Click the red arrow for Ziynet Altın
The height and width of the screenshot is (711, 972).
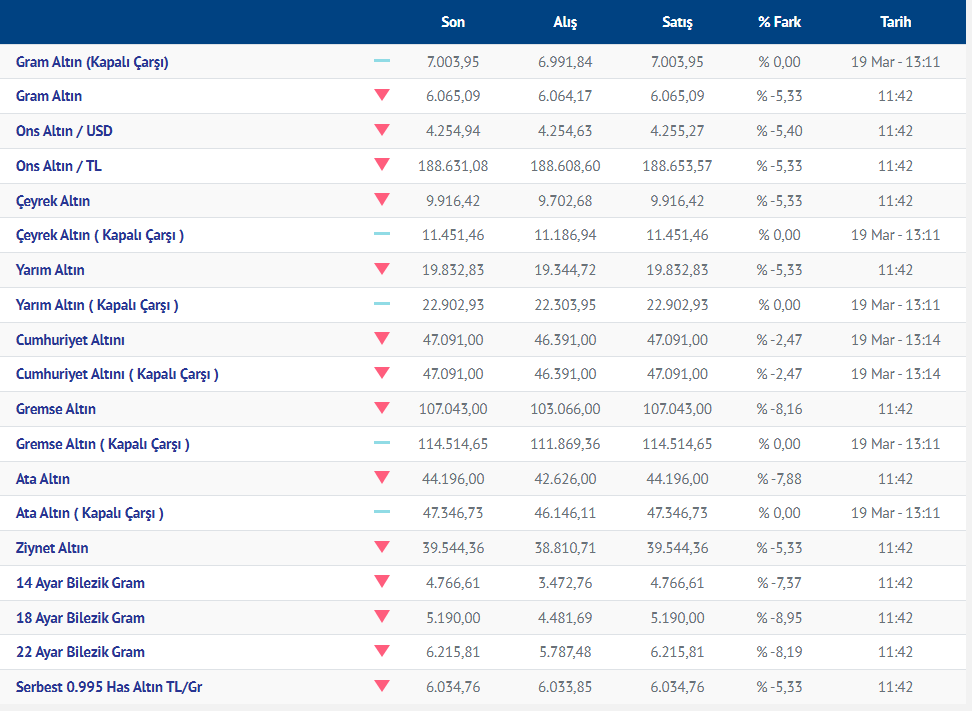[x=381, y=547]
